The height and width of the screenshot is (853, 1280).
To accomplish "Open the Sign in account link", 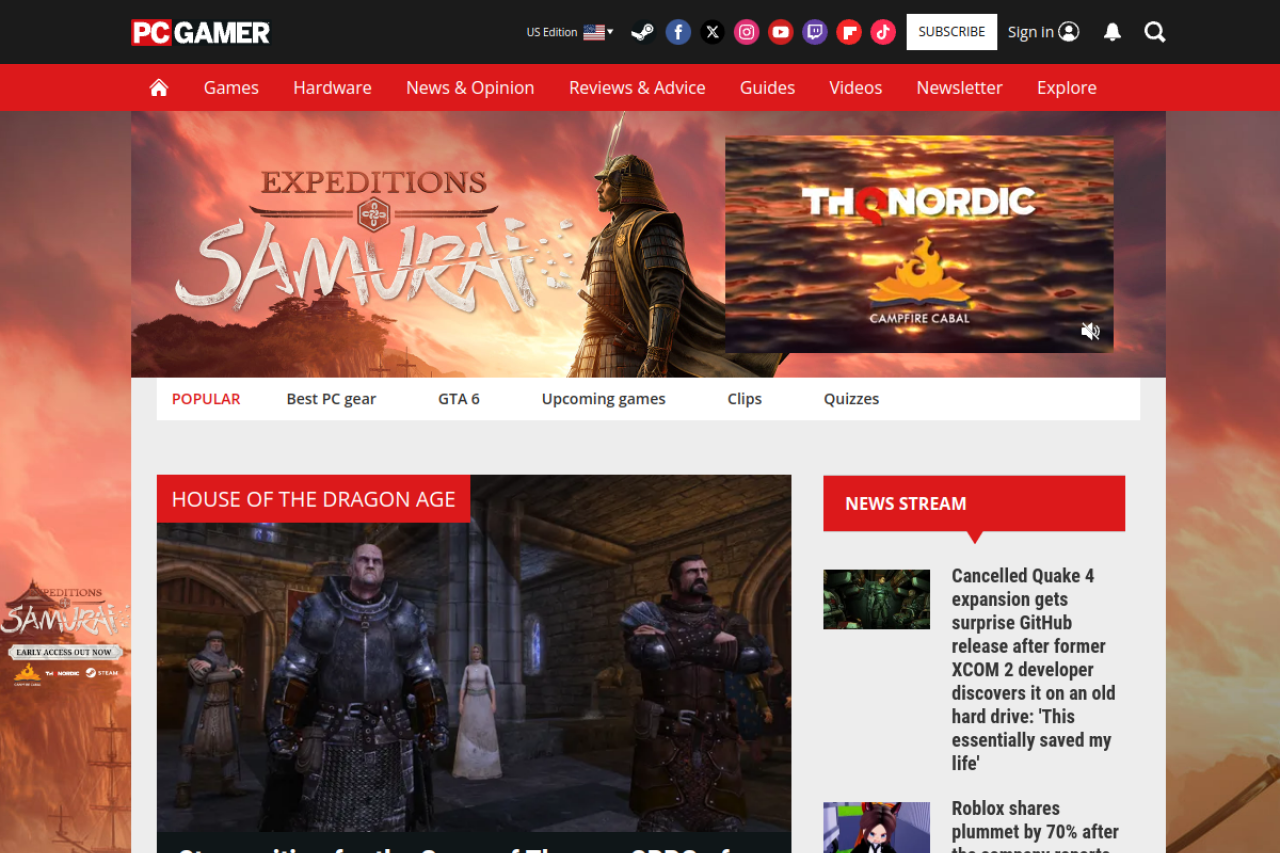I will pyautogui.click(x=1043, y=32).
